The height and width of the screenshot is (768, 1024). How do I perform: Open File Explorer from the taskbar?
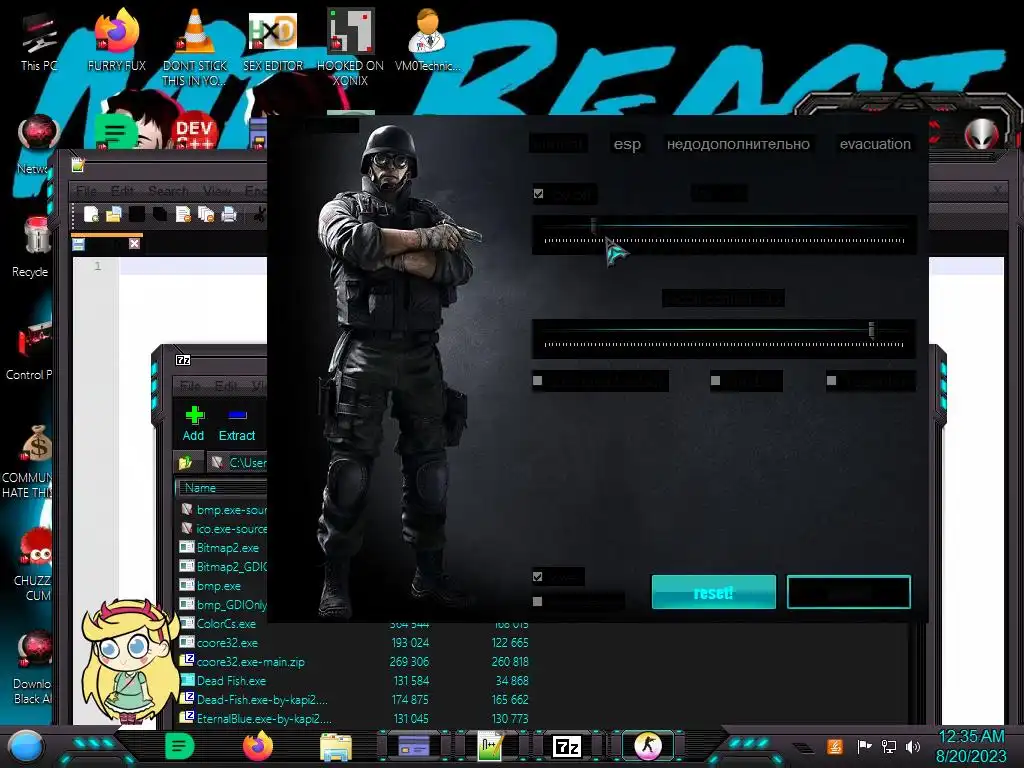coord(336,746)
